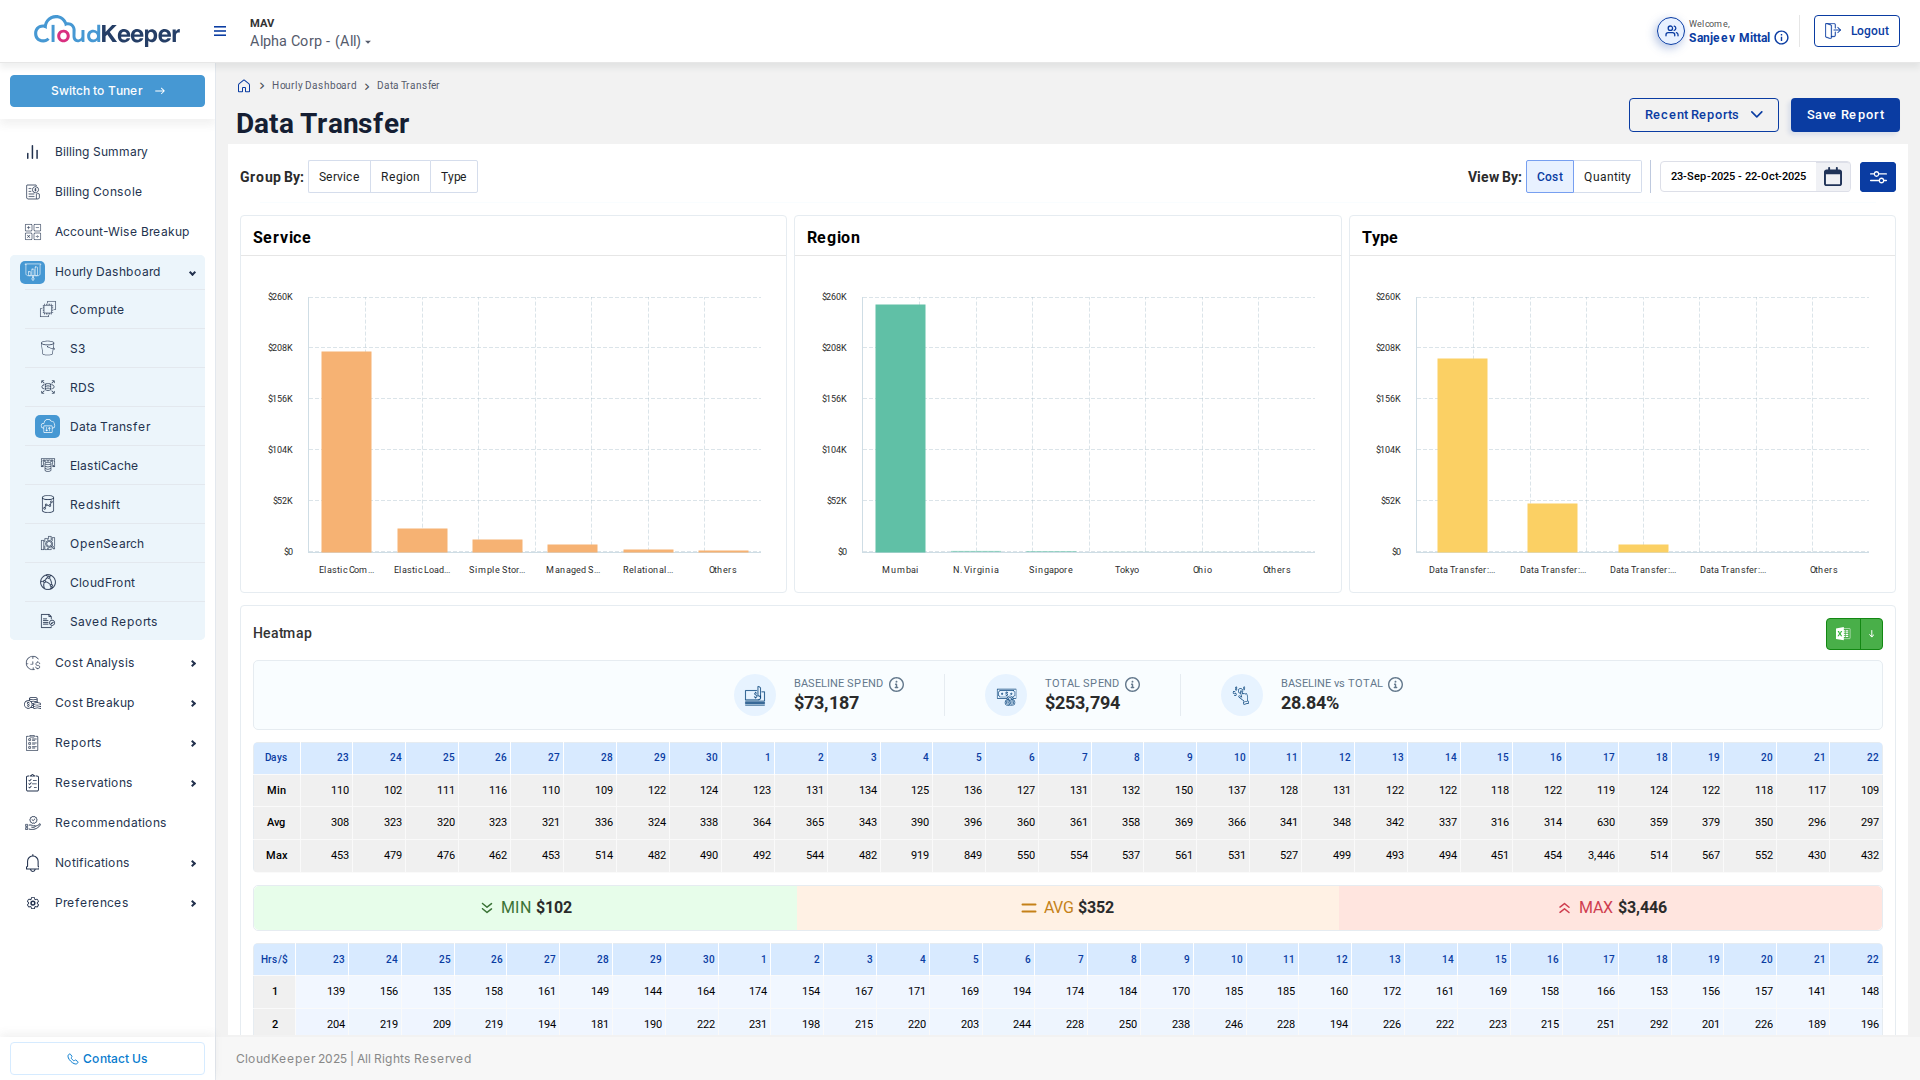Click Baseline Spend info icon
The width and height of the screenshot is (1920, 1080).
click(x=897, y=685)
